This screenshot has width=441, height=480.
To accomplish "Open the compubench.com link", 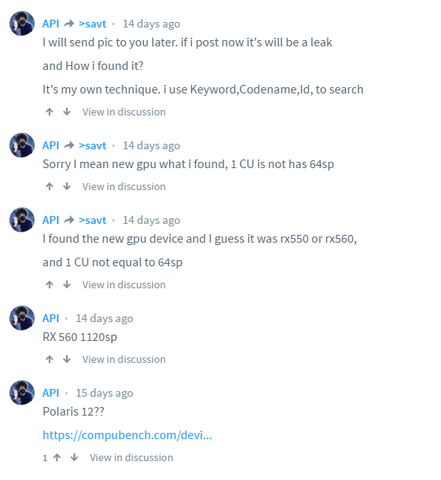I will 127,435.
